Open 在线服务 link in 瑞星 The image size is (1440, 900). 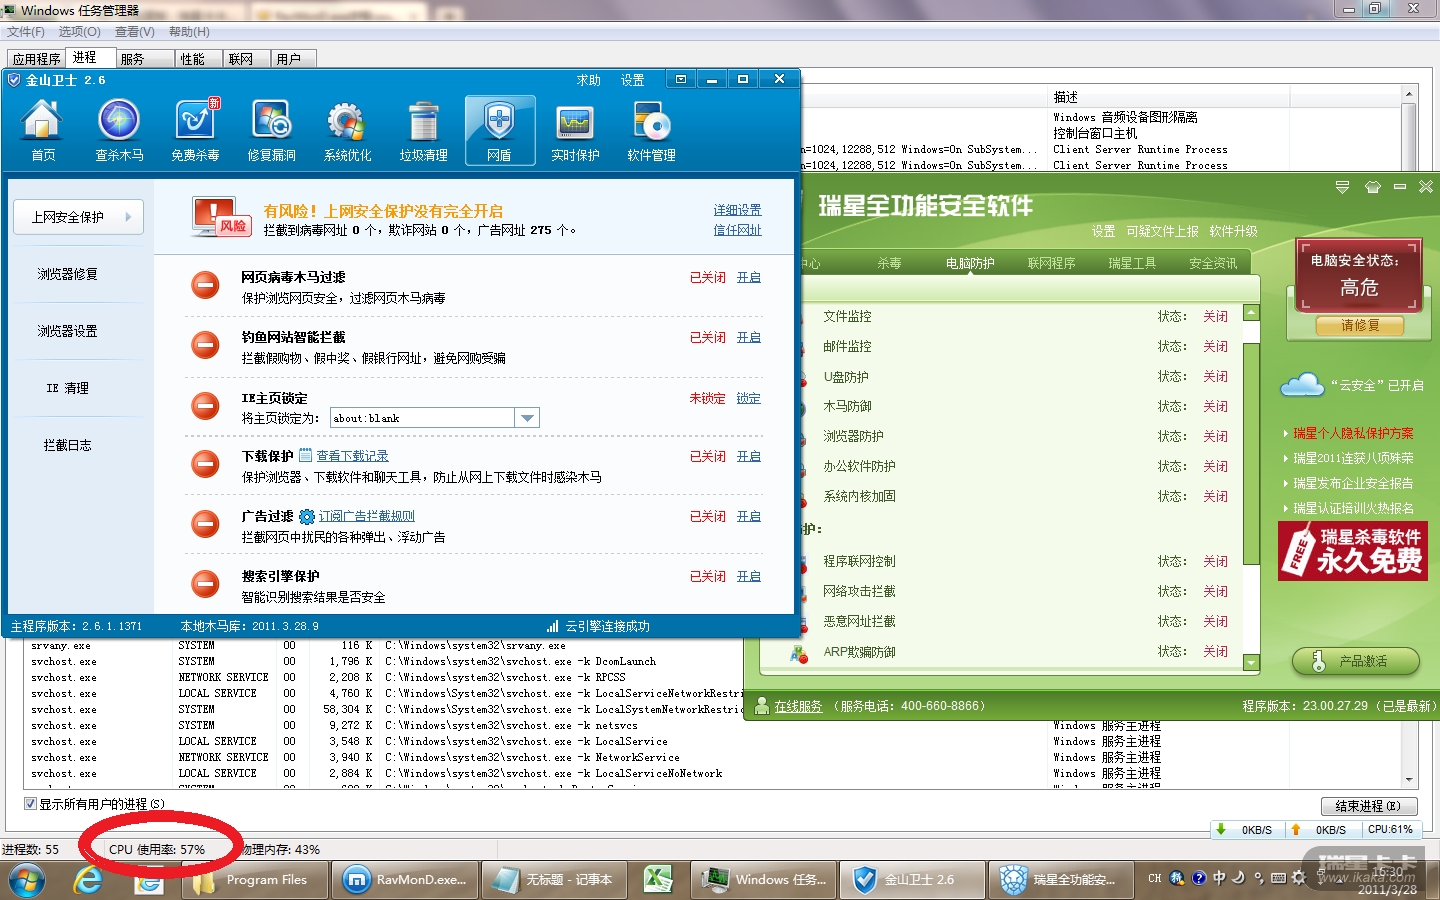(x=798, y=706)
